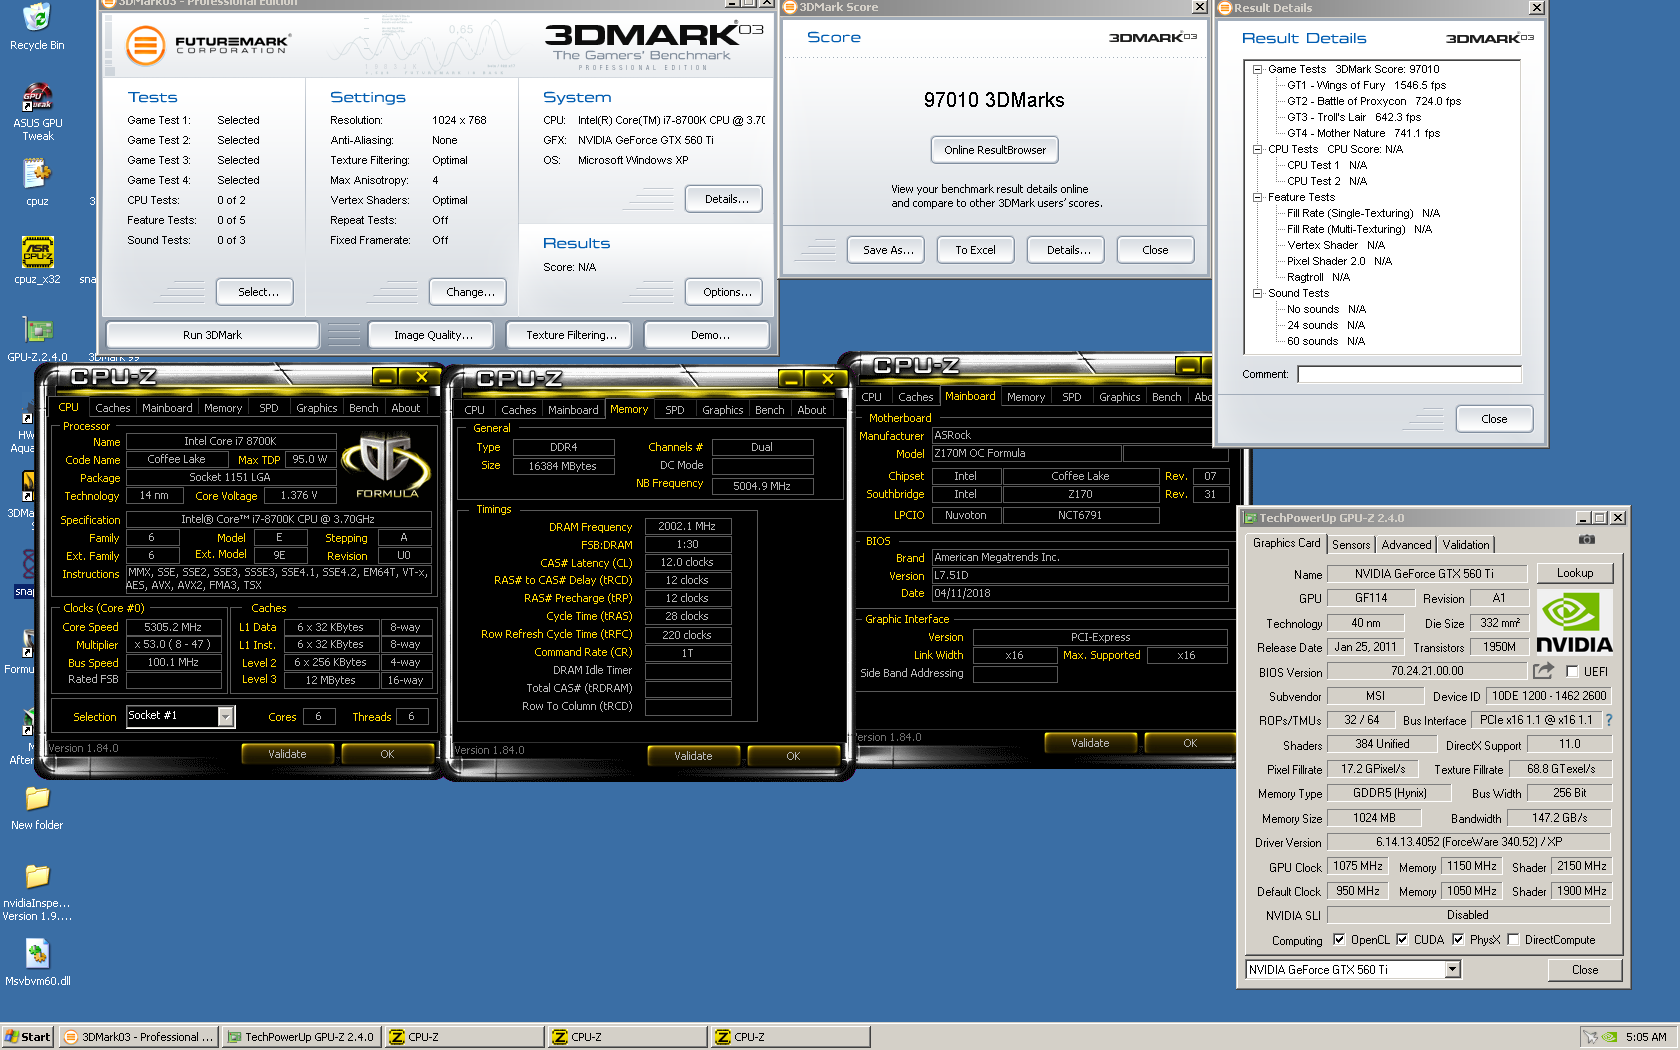Open the Graphics tab in right CPU-Z window
This screenshot has height=1050, width=1680.
pos(1119,397)
